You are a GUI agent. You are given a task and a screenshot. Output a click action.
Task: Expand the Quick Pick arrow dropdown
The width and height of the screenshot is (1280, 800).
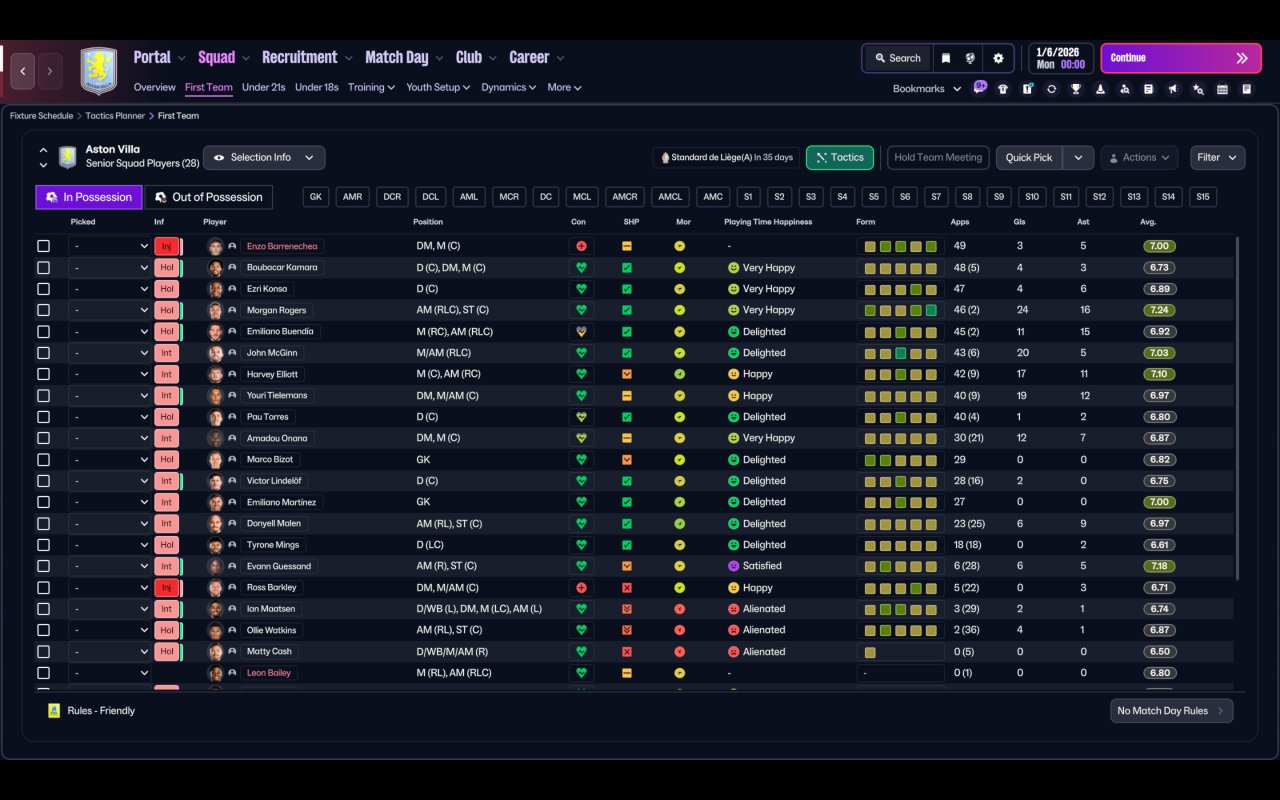(x=1078, y=158)
